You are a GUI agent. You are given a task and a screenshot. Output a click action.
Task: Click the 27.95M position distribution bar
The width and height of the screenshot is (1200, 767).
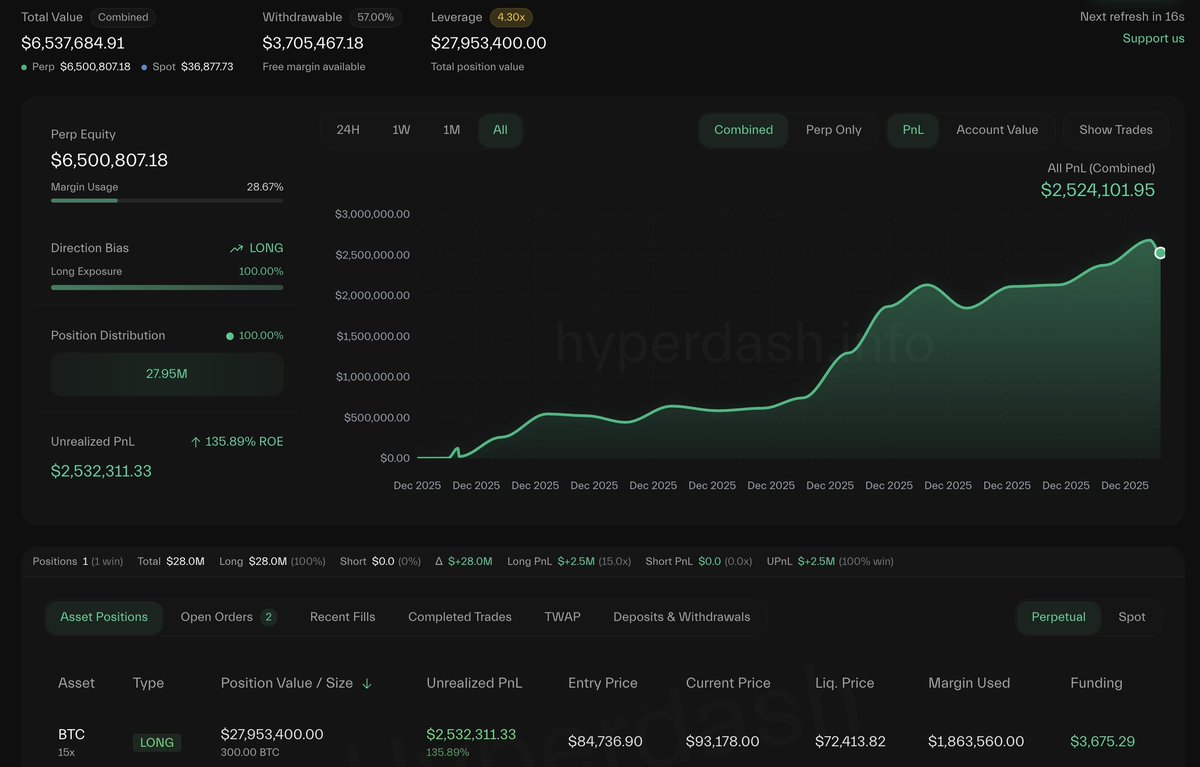pos(167,374)
